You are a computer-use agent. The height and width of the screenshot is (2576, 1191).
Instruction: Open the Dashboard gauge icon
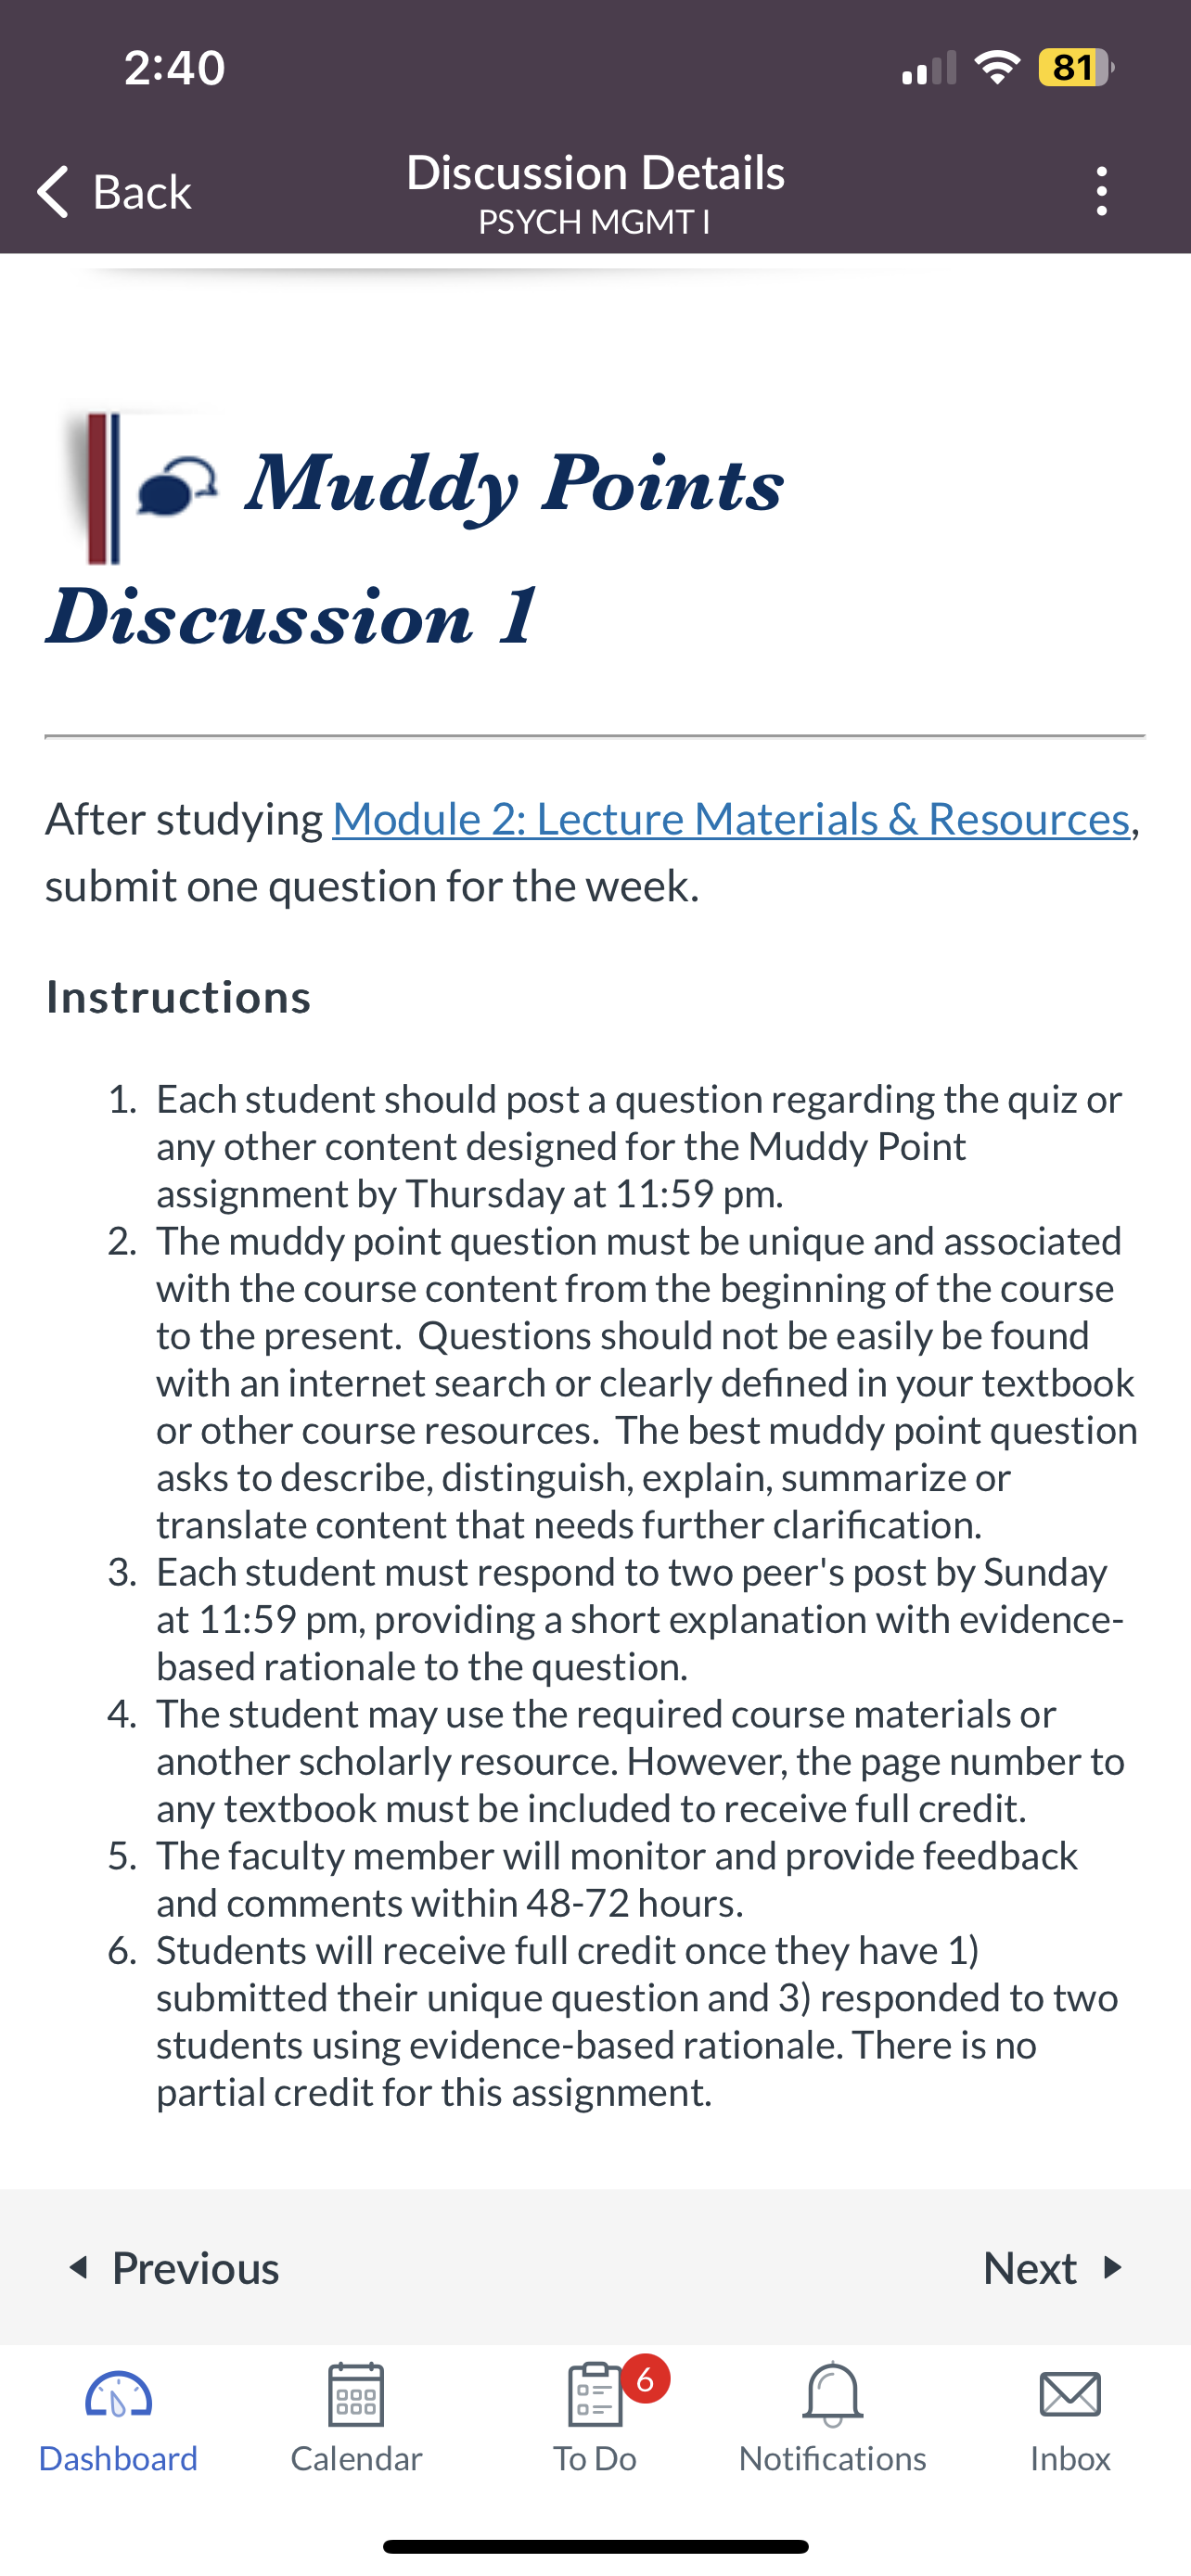[x=118, y=2395]
